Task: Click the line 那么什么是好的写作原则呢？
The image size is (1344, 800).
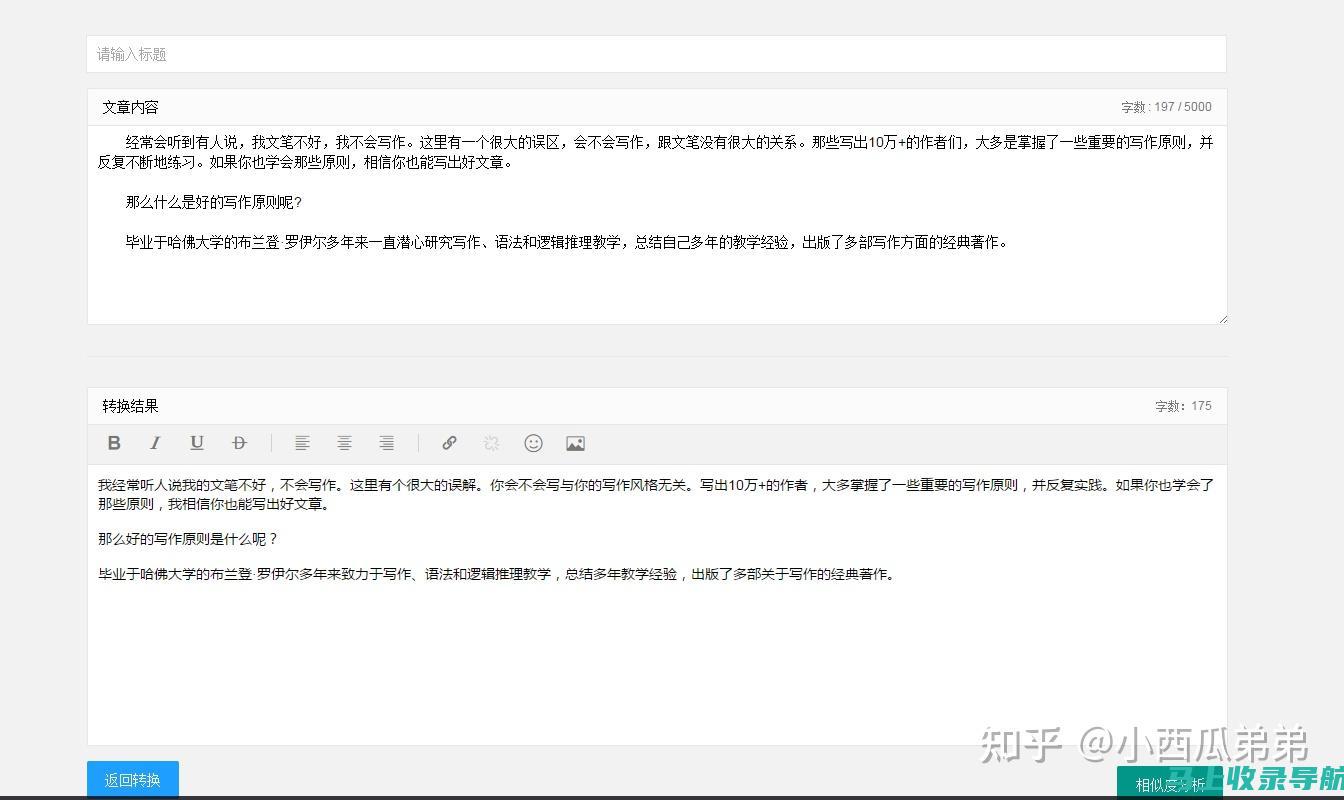Action: point(213,202)
